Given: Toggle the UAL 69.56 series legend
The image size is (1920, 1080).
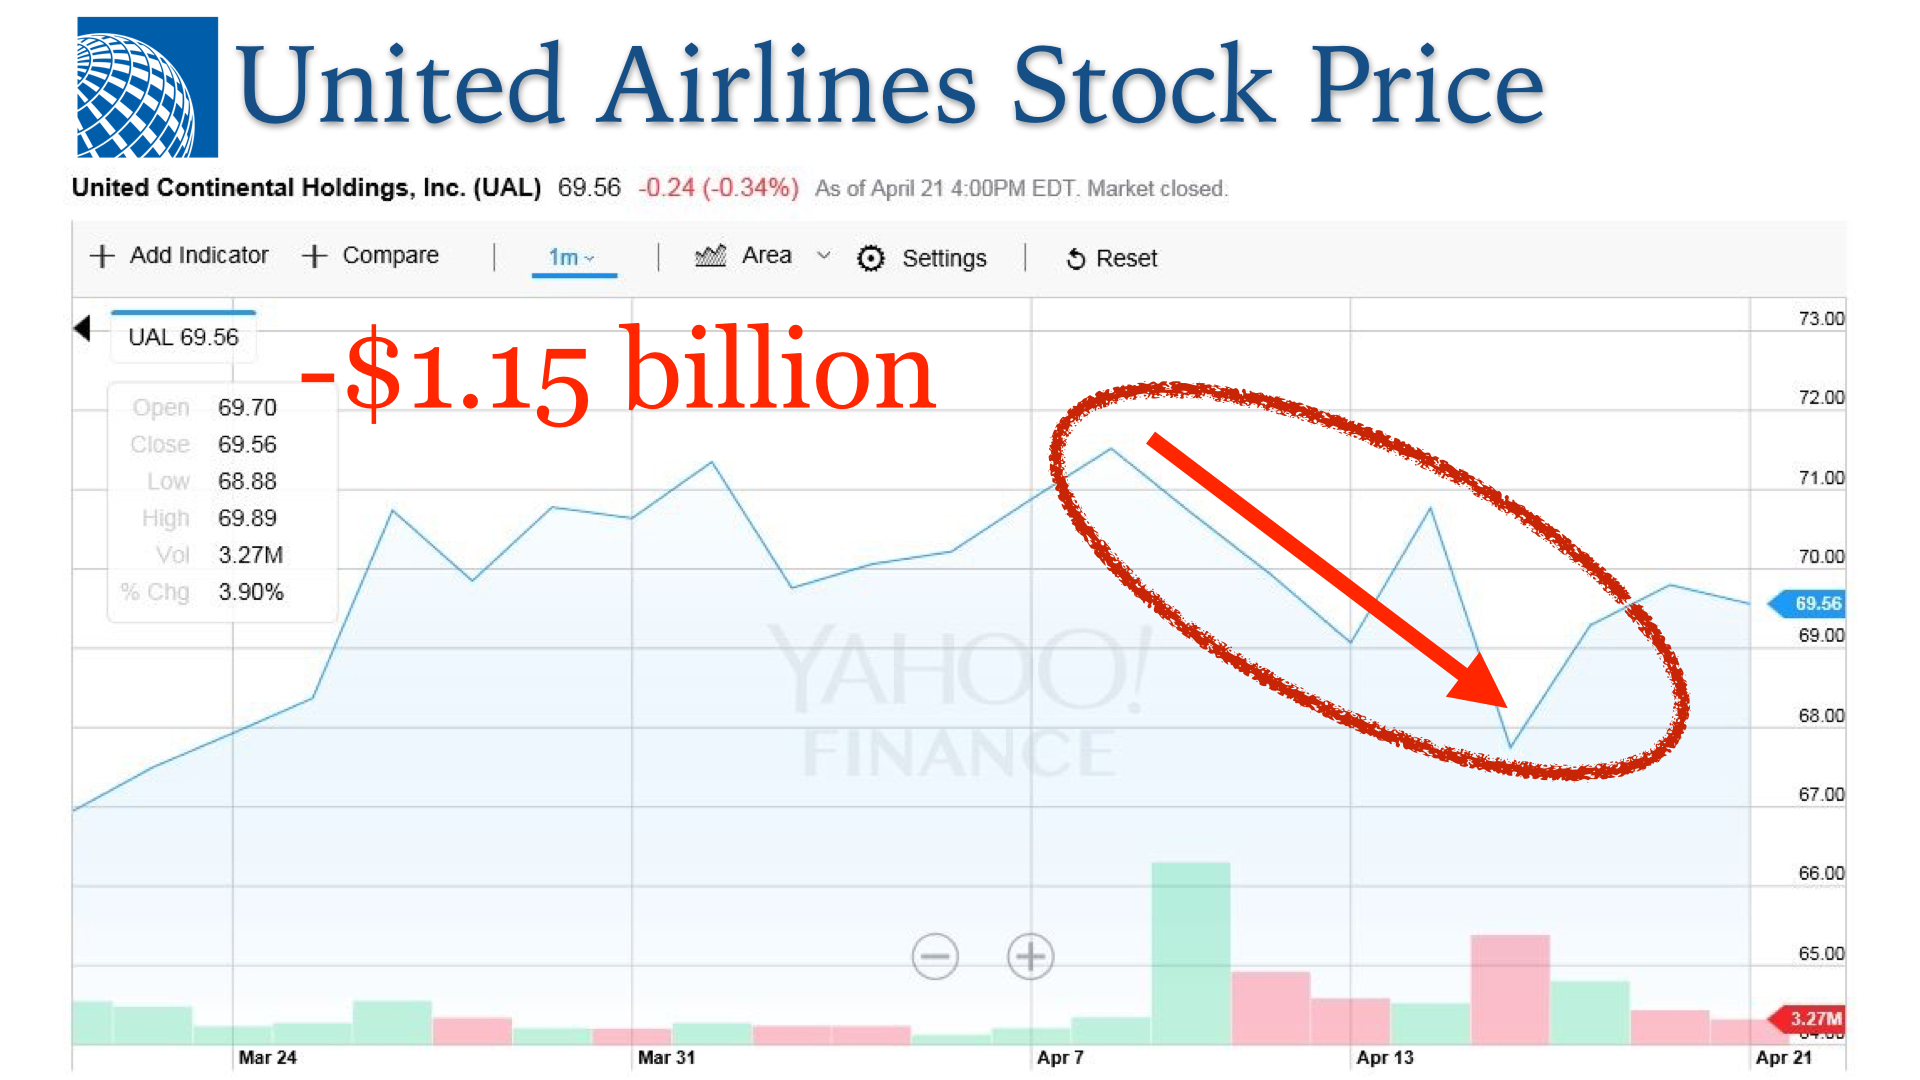Looking at the screenshot, I should tap(183, 337).
